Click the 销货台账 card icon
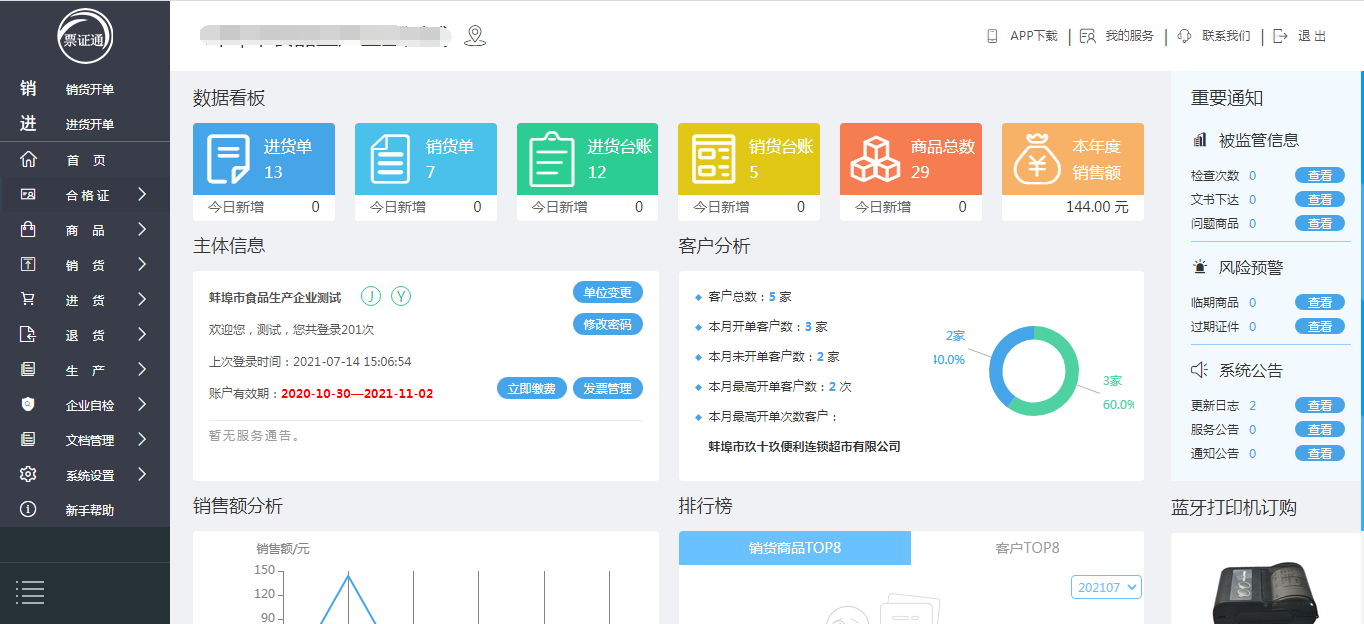This screenshot has height=624, width=1364. click(x=713, y=159)
